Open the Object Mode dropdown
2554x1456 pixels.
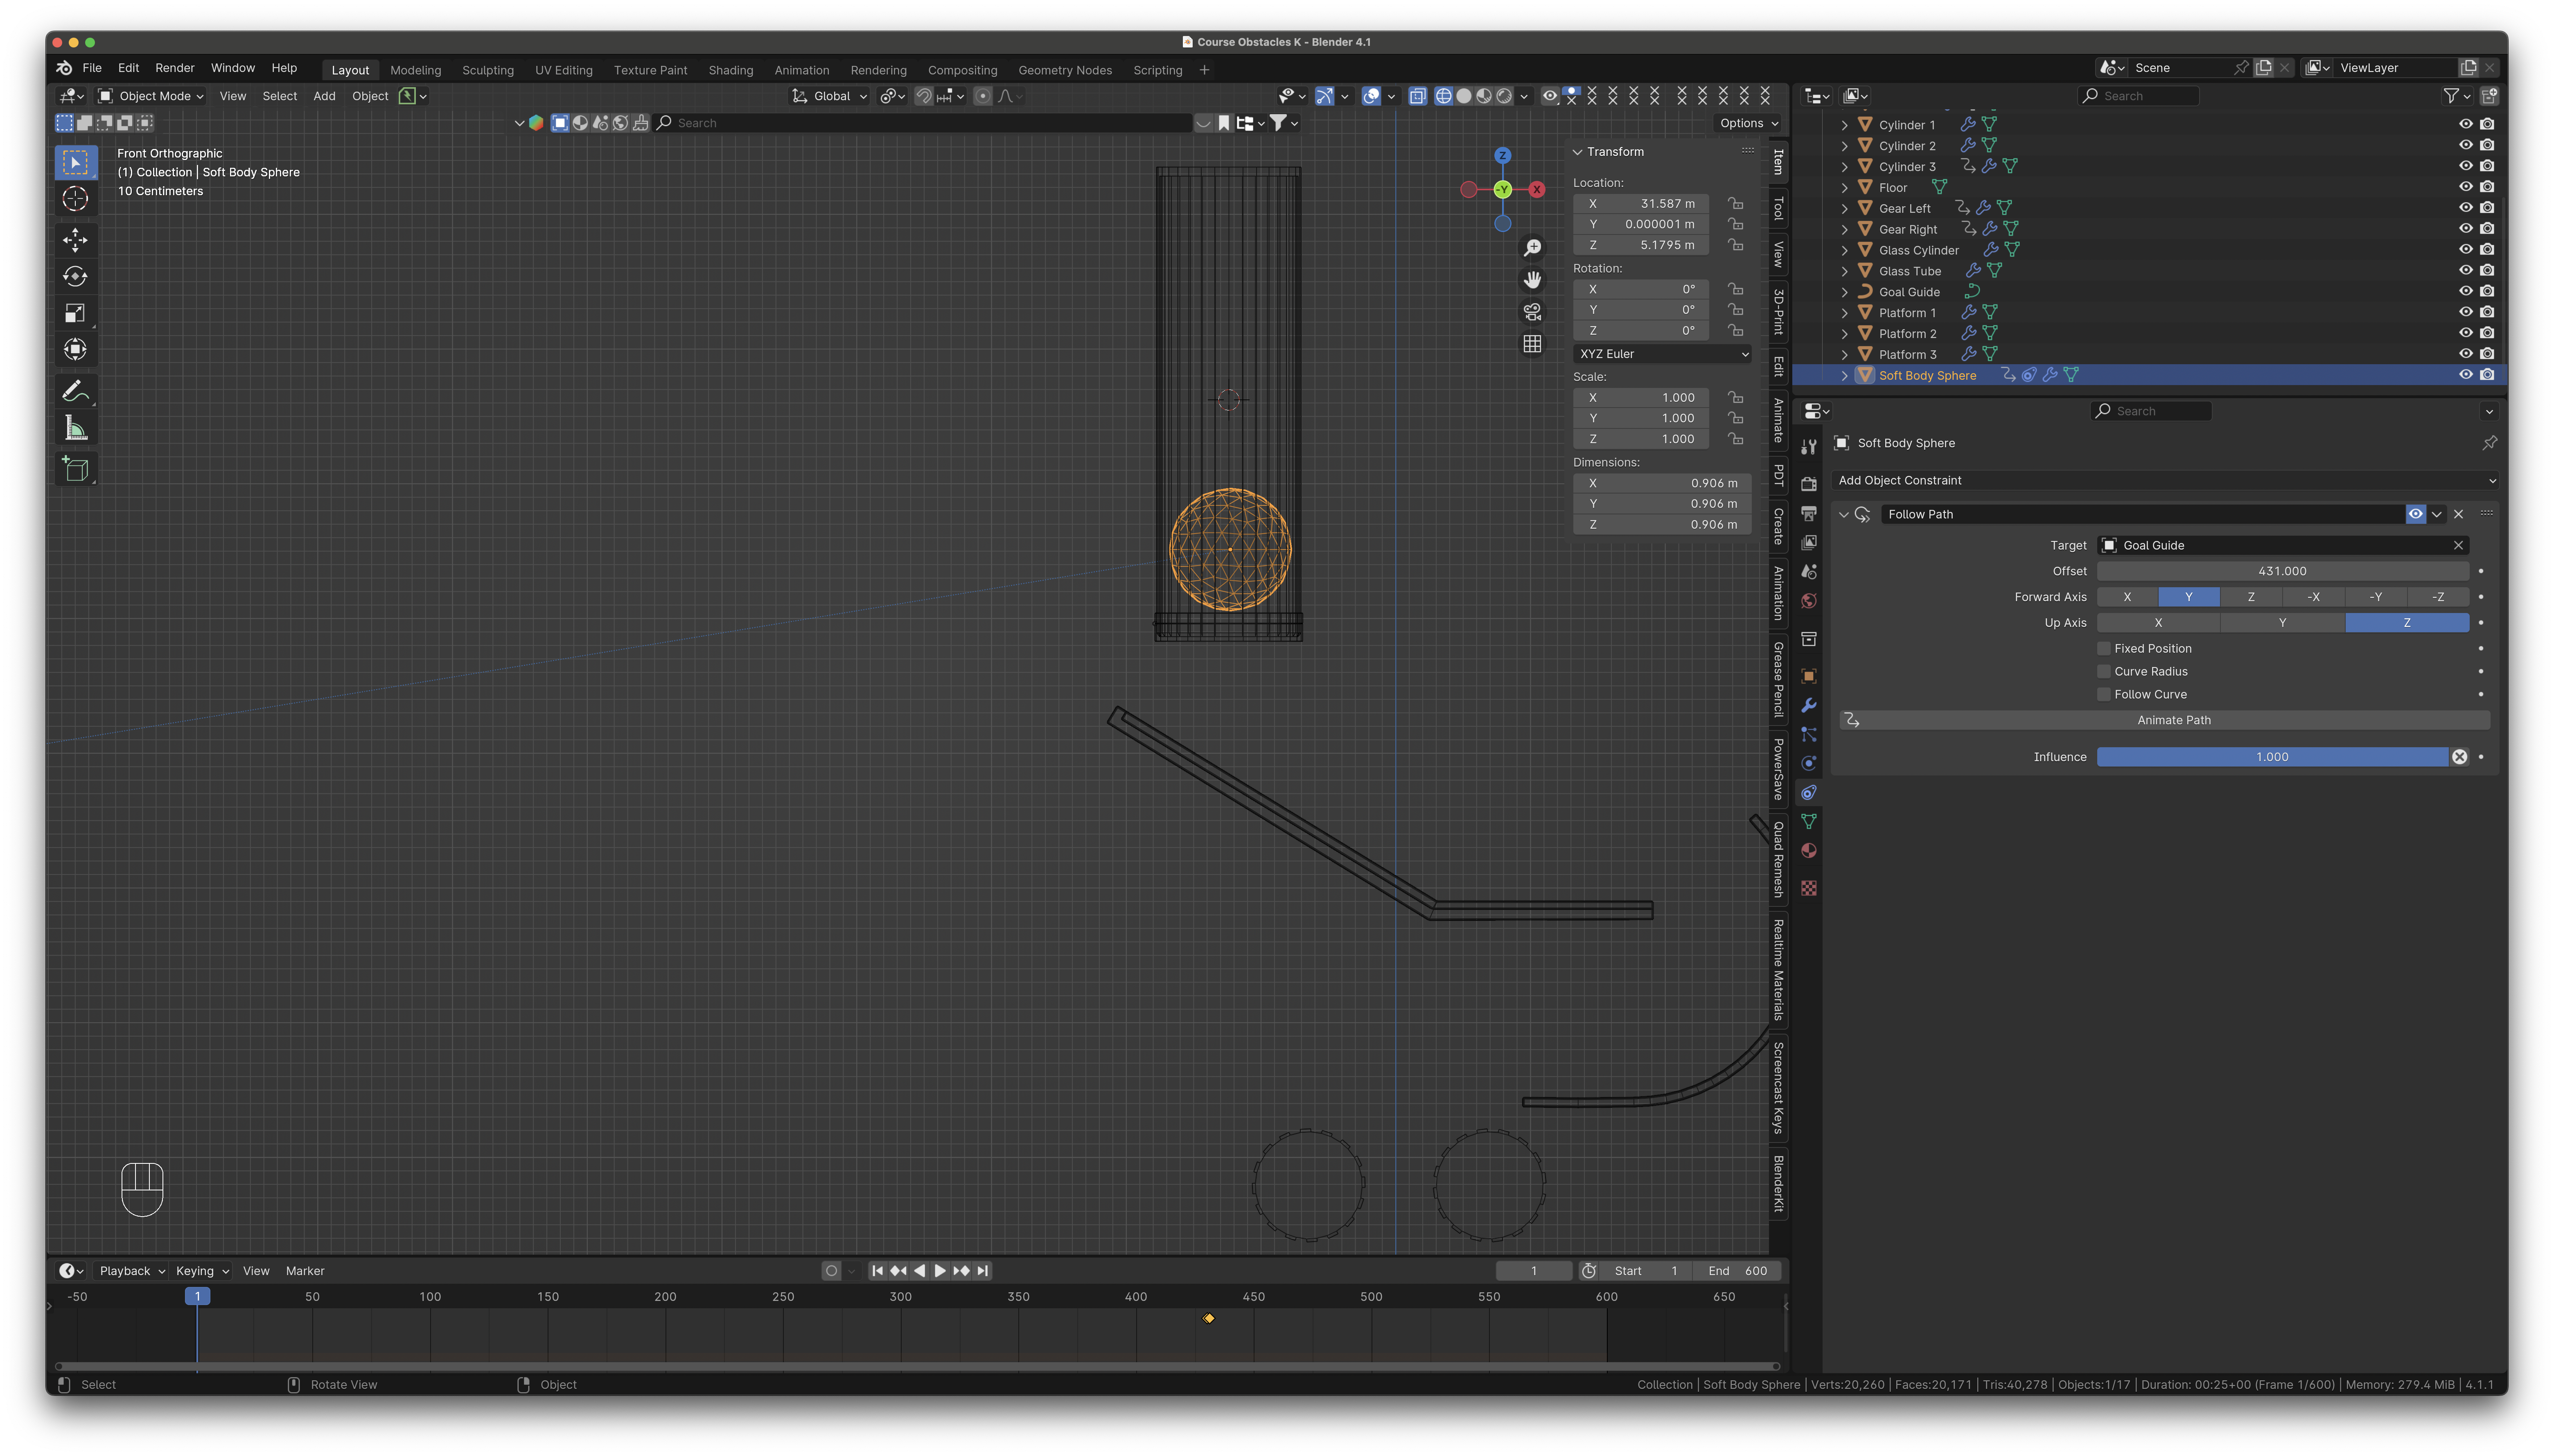click(x=152, y=96)
